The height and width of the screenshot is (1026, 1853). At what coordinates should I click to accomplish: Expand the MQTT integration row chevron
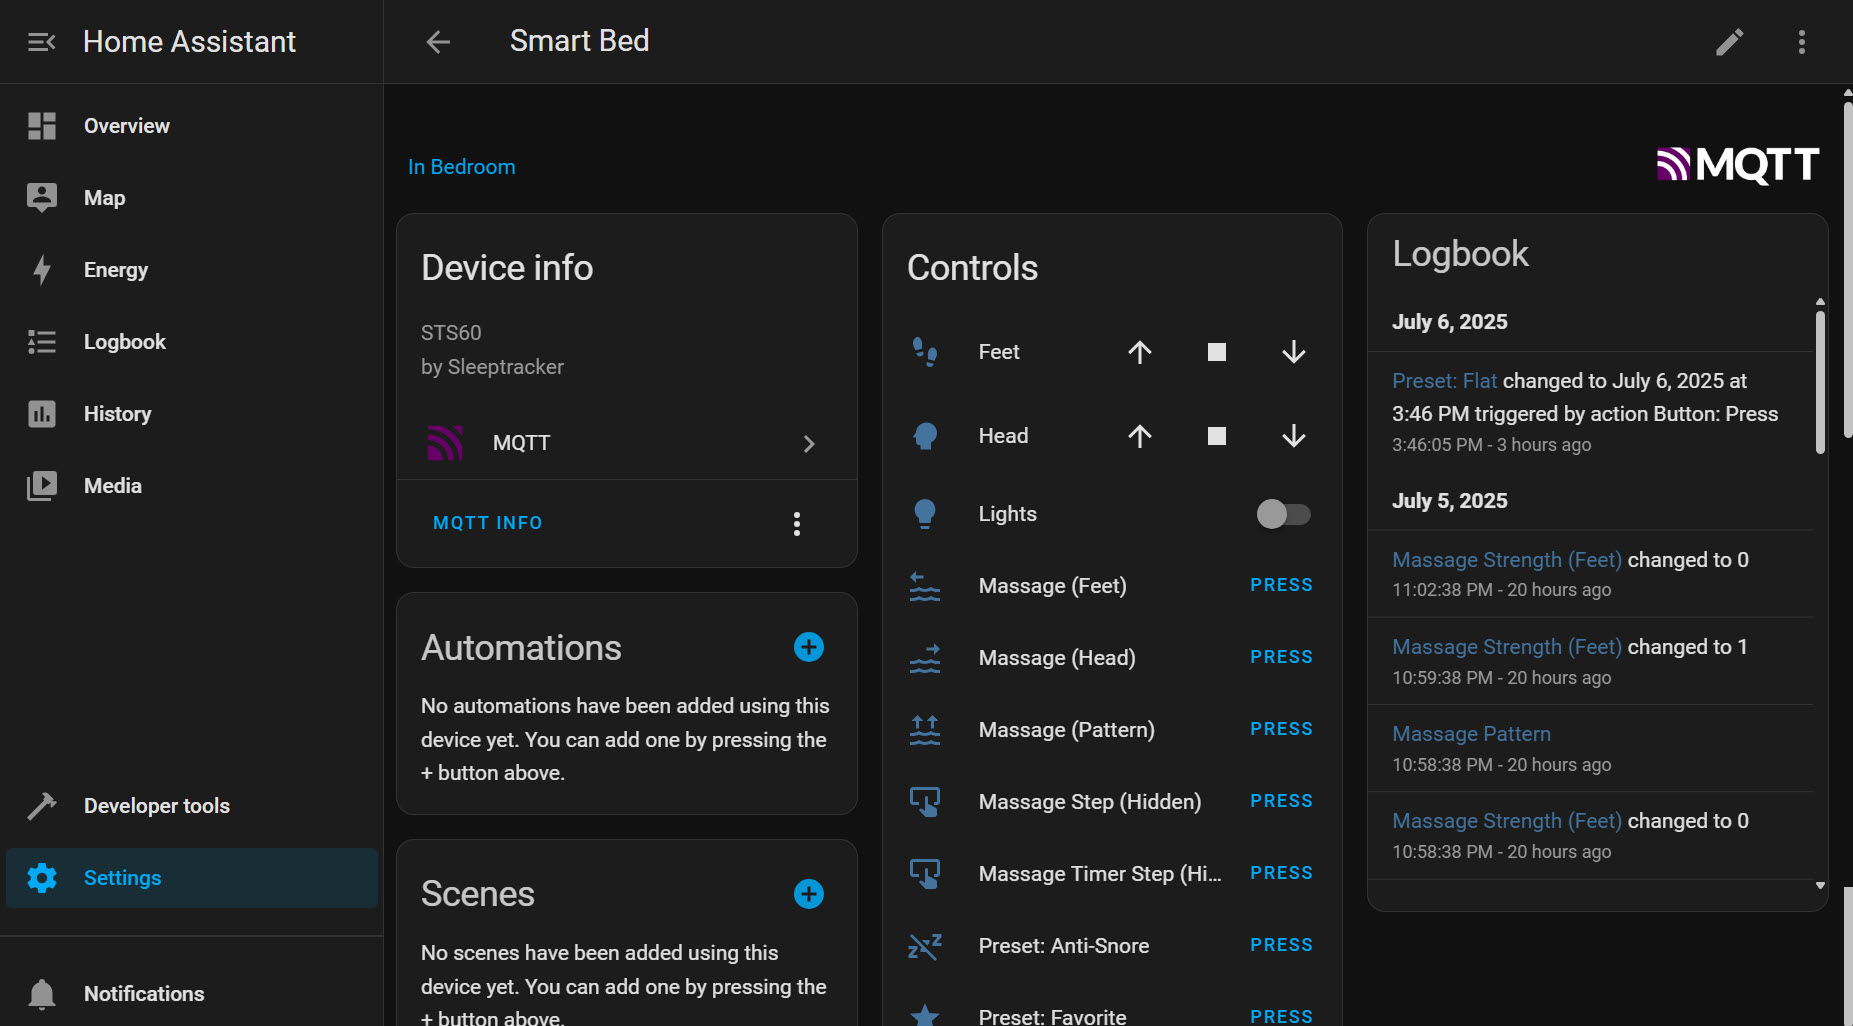(809, 443)
